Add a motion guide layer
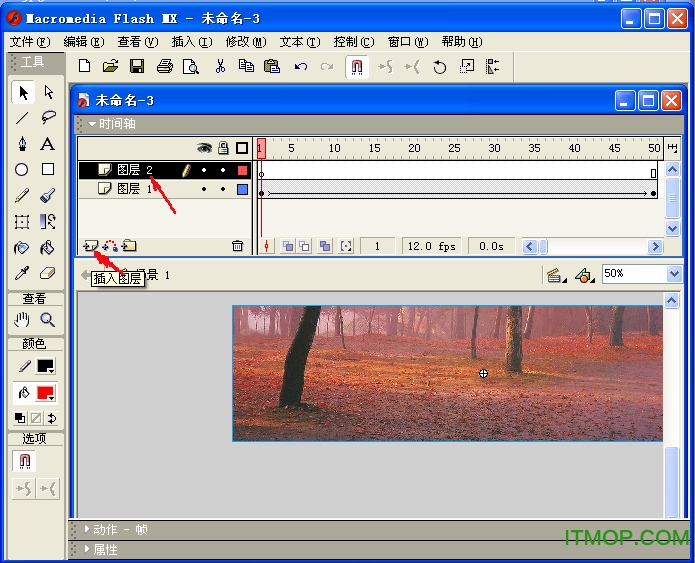 (x=110, y=246)
